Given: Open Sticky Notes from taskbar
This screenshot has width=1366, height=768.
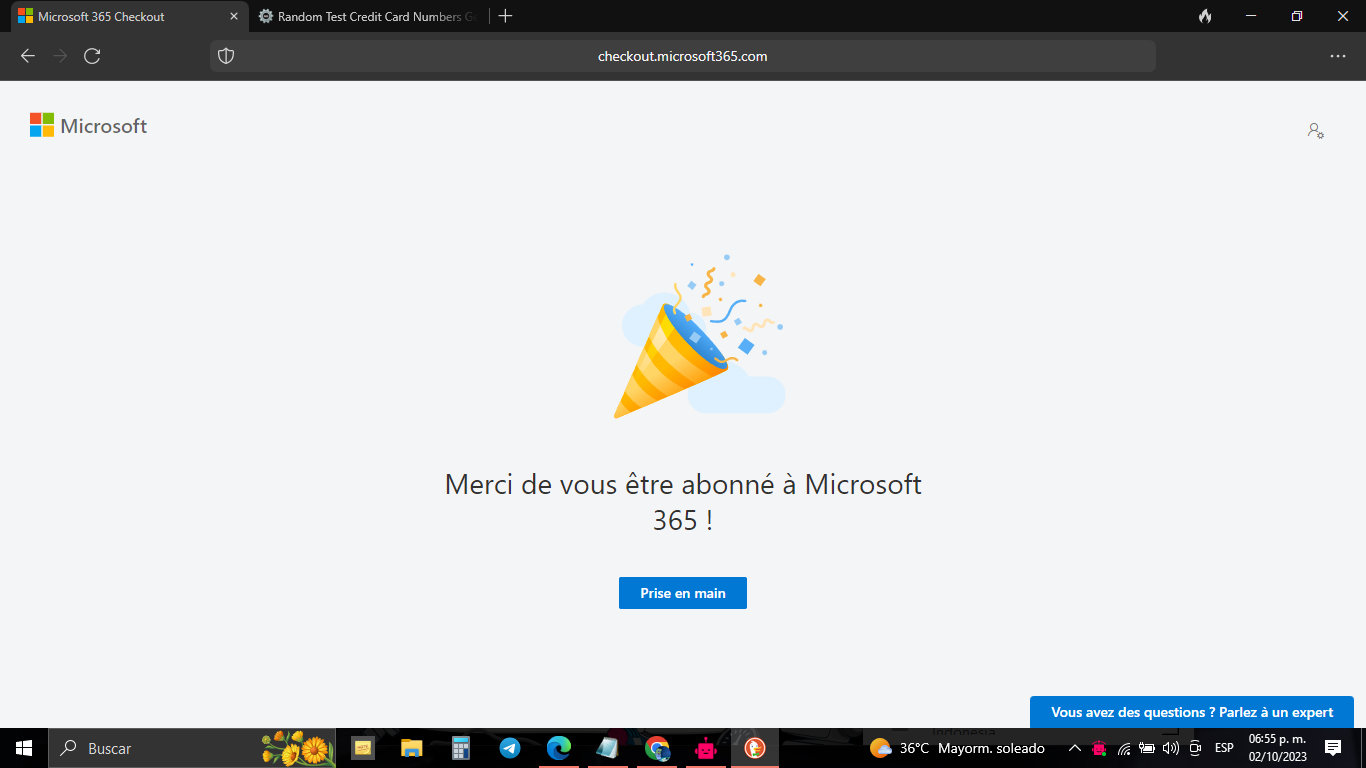Looking at the screenshot, I should click(x=363, y=748).
